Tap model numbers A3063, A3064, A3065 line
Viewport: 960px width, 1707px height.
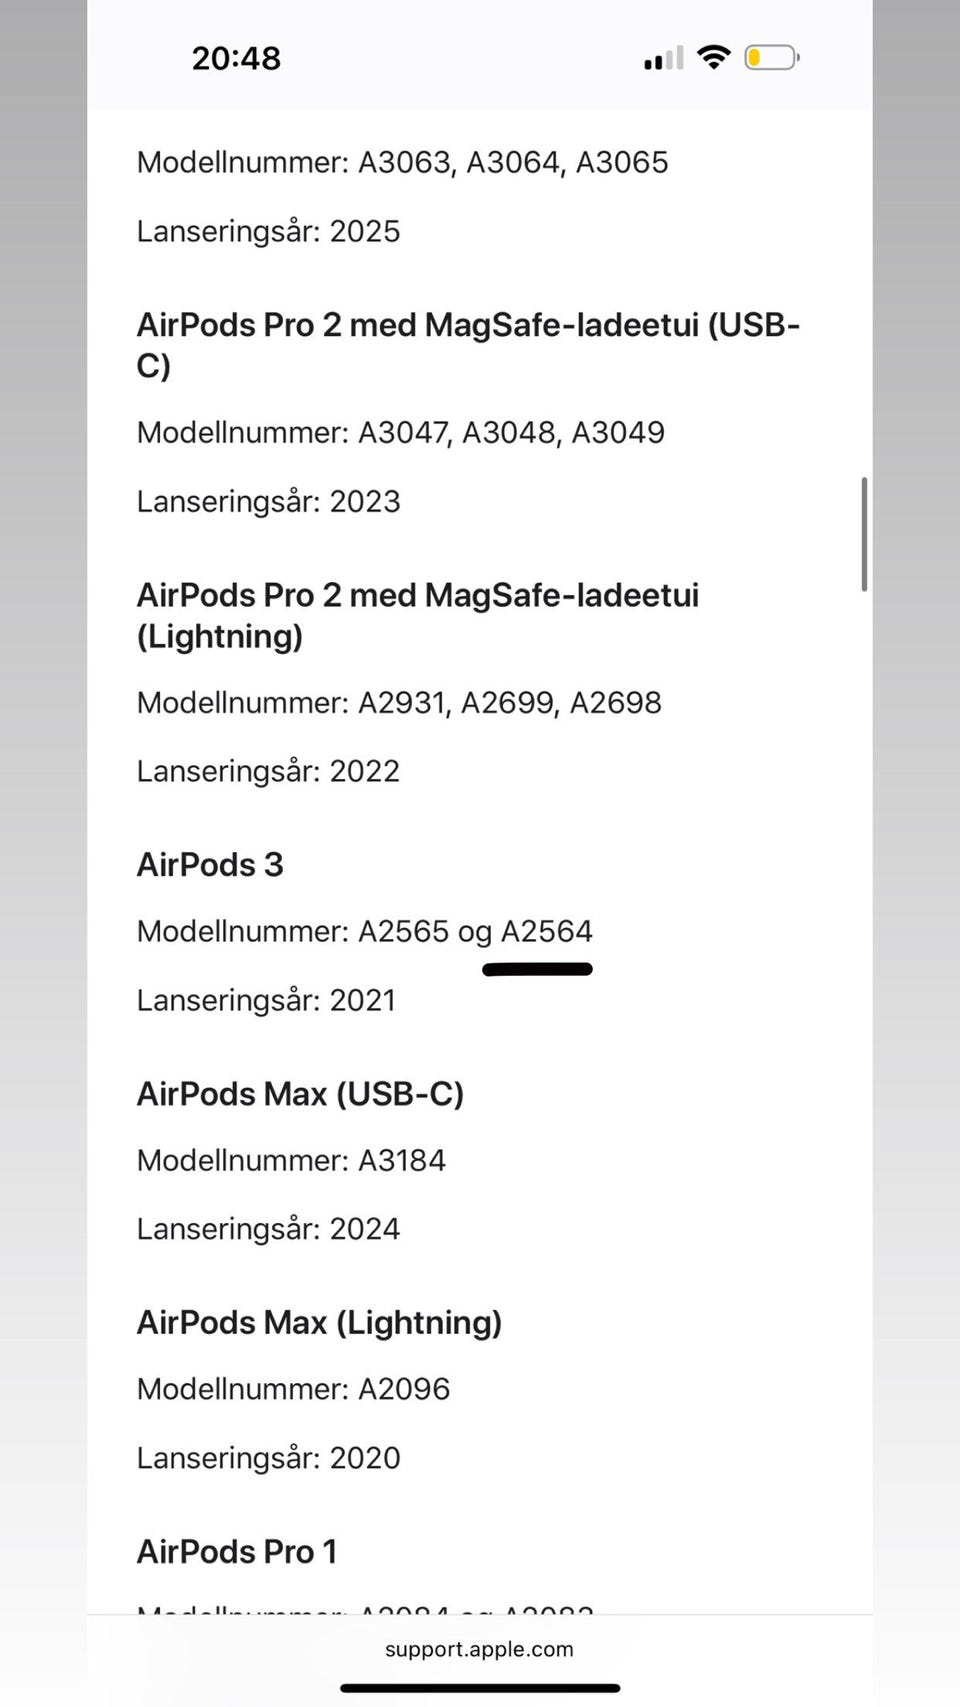pyautogui.click(x=402, y=162)
